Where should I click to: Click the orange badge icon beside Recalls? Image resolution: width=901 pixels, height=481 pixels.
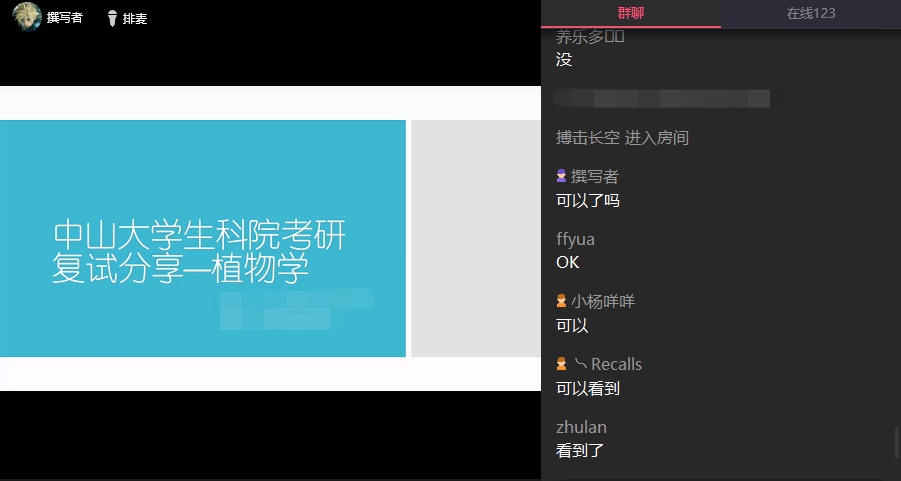pyautogui.click(x=562, y=364)
